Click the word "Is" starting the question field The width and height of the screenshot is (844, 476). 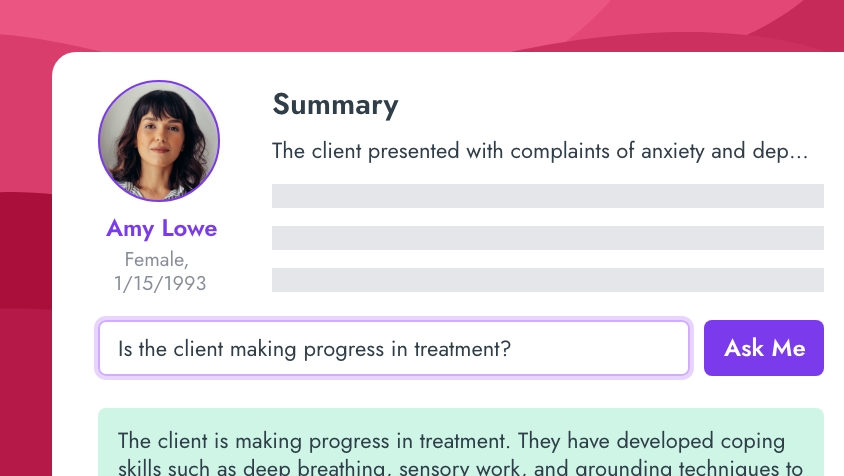pyautogui.click(x=125, y=349)
